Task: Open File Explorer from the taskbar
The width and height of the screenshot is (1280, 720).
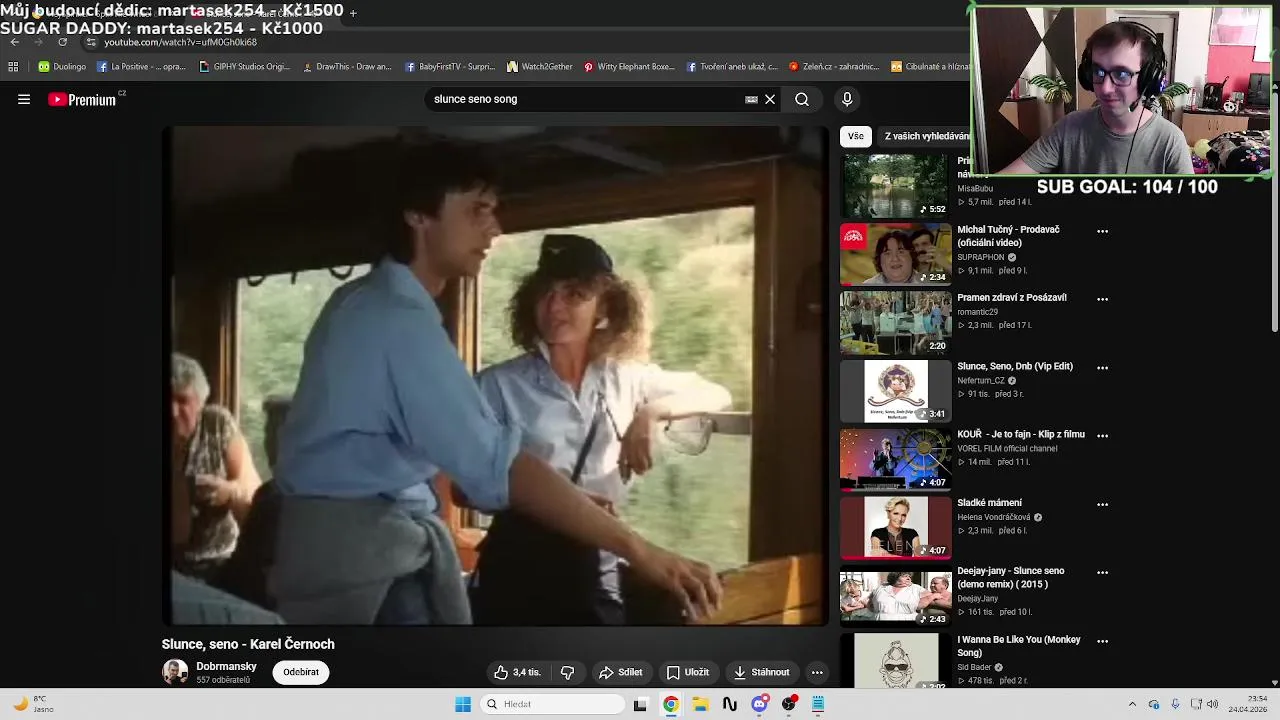Action: pos(701,704)
